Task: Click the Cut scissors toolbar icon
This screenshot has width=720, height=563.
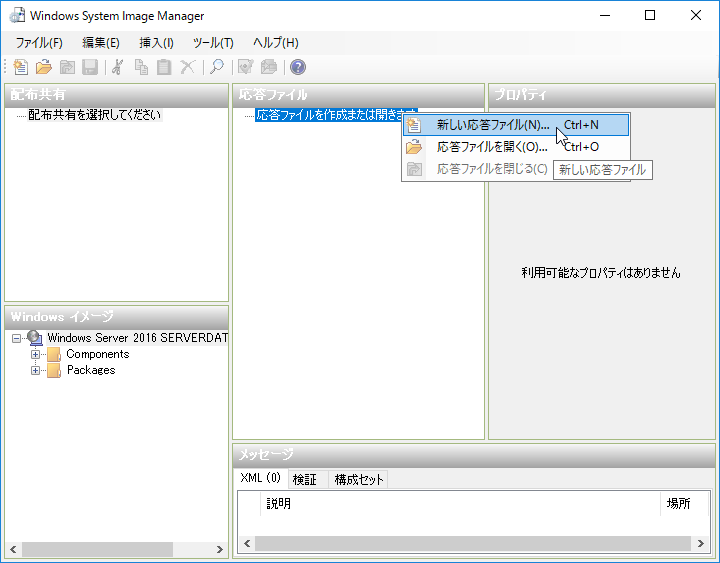Action: coord(118,67)
